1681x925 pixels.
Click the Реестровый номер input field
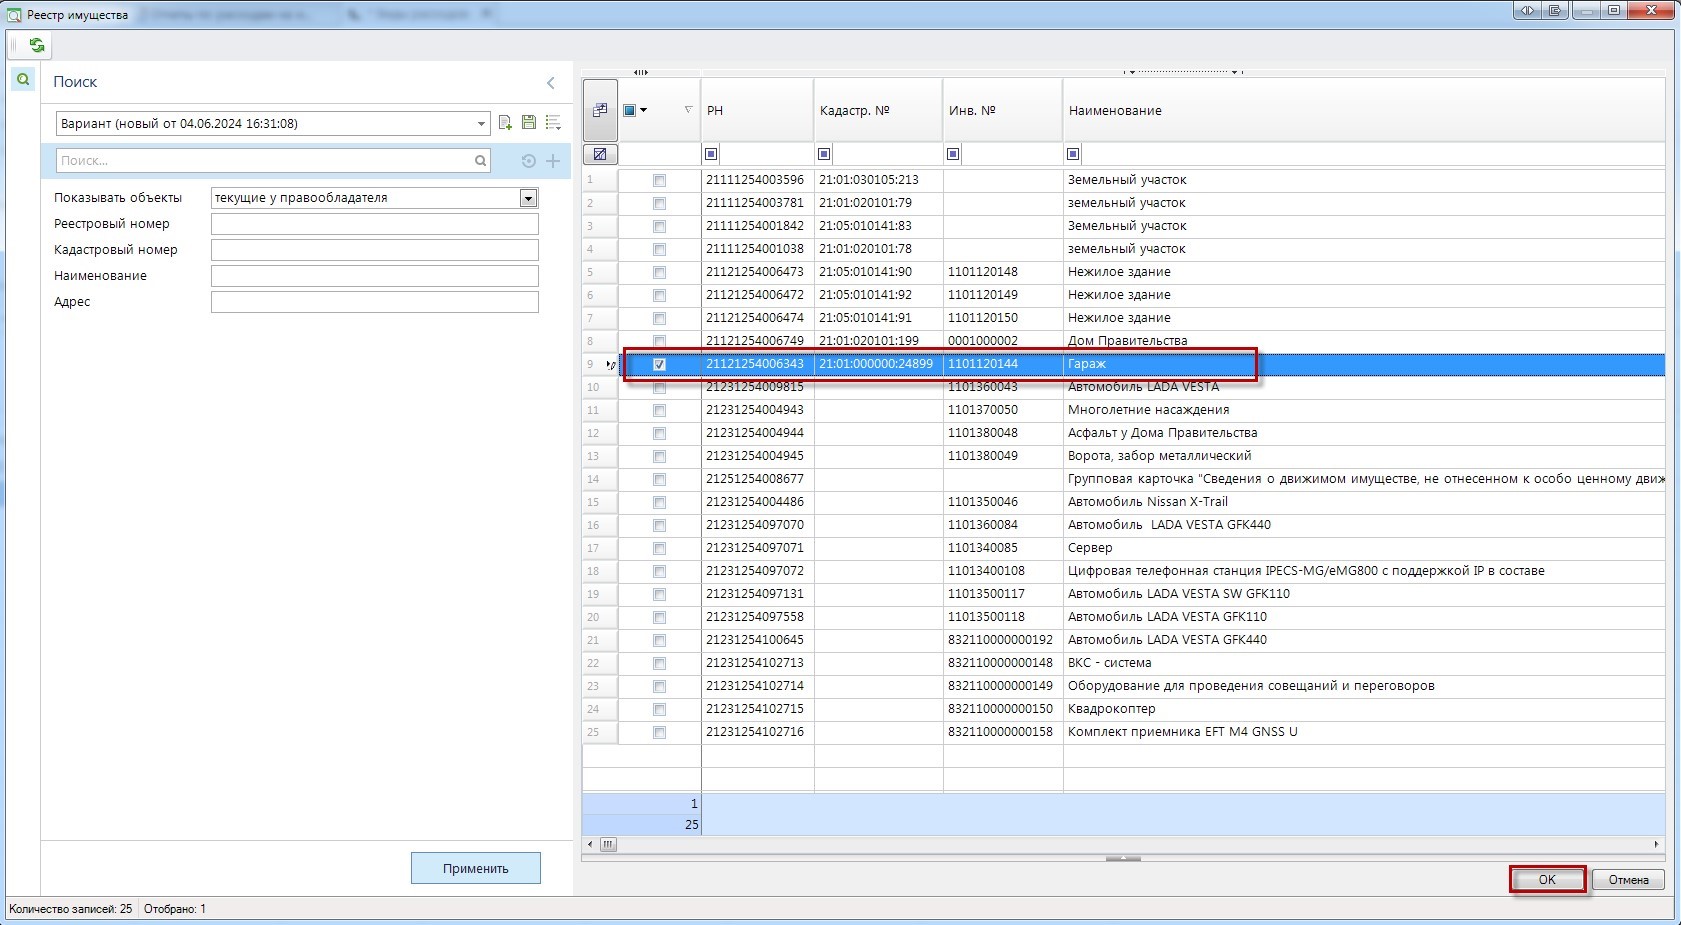[x=375, y=224]
